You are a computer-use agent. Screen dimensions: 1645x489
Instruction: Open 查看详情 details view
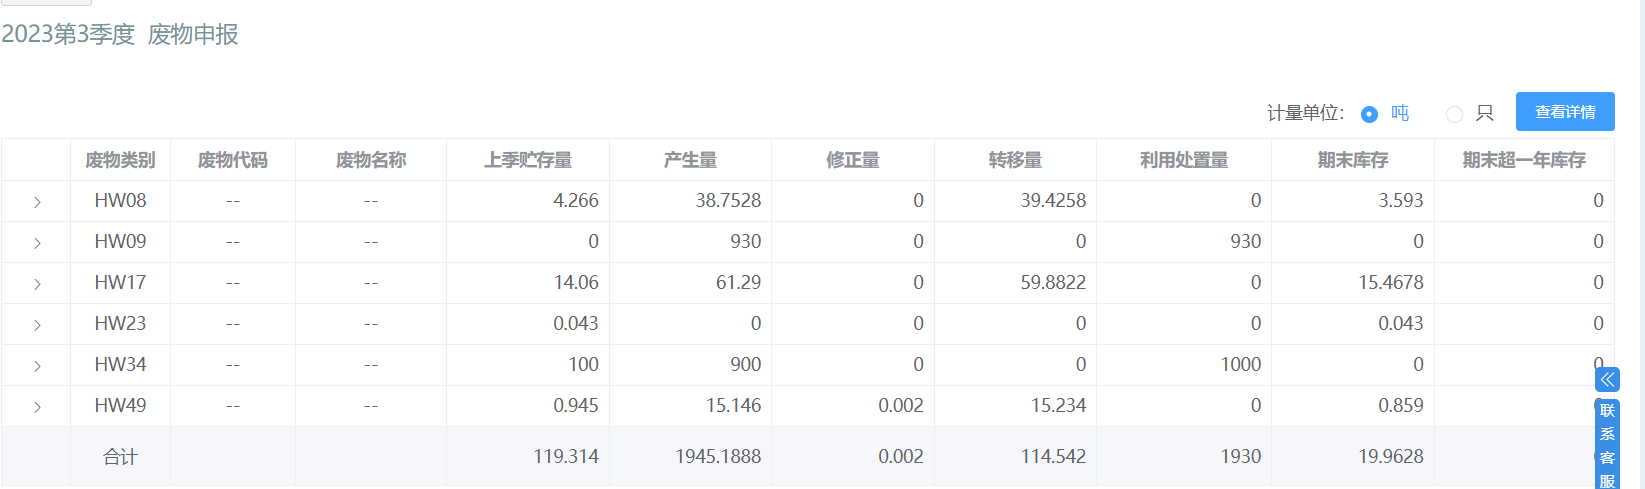pyautogui.click(x=1565, y=112)
